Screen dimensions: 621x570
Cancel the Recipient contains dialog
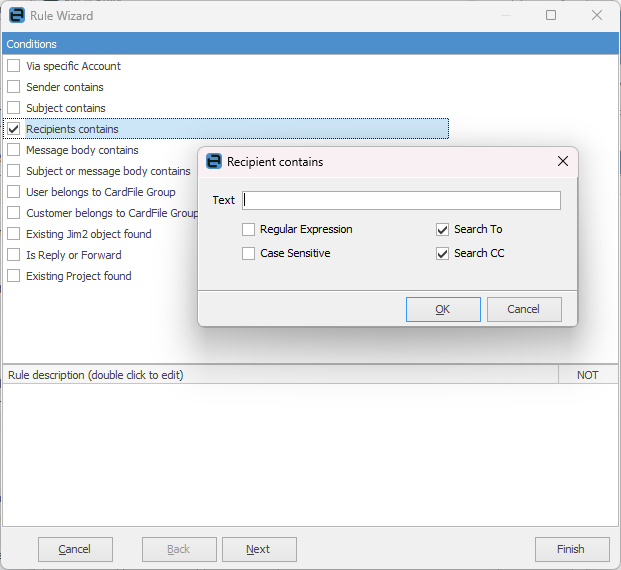point(524,309)
